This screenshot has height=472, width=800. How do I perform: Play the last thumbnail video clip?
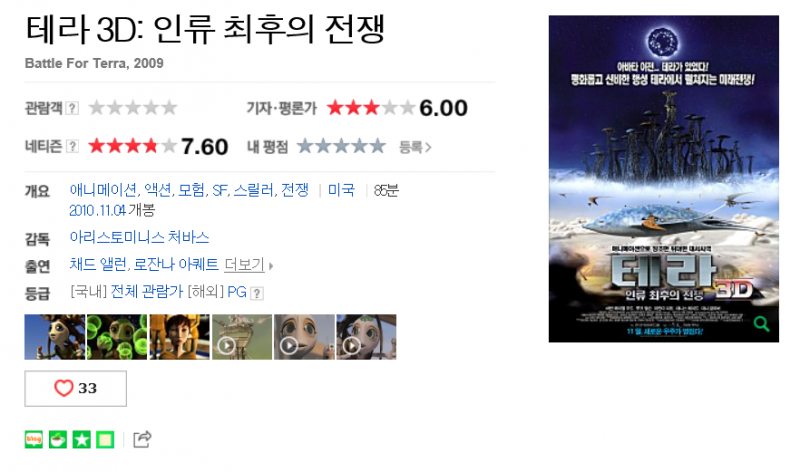click(366, 337)
